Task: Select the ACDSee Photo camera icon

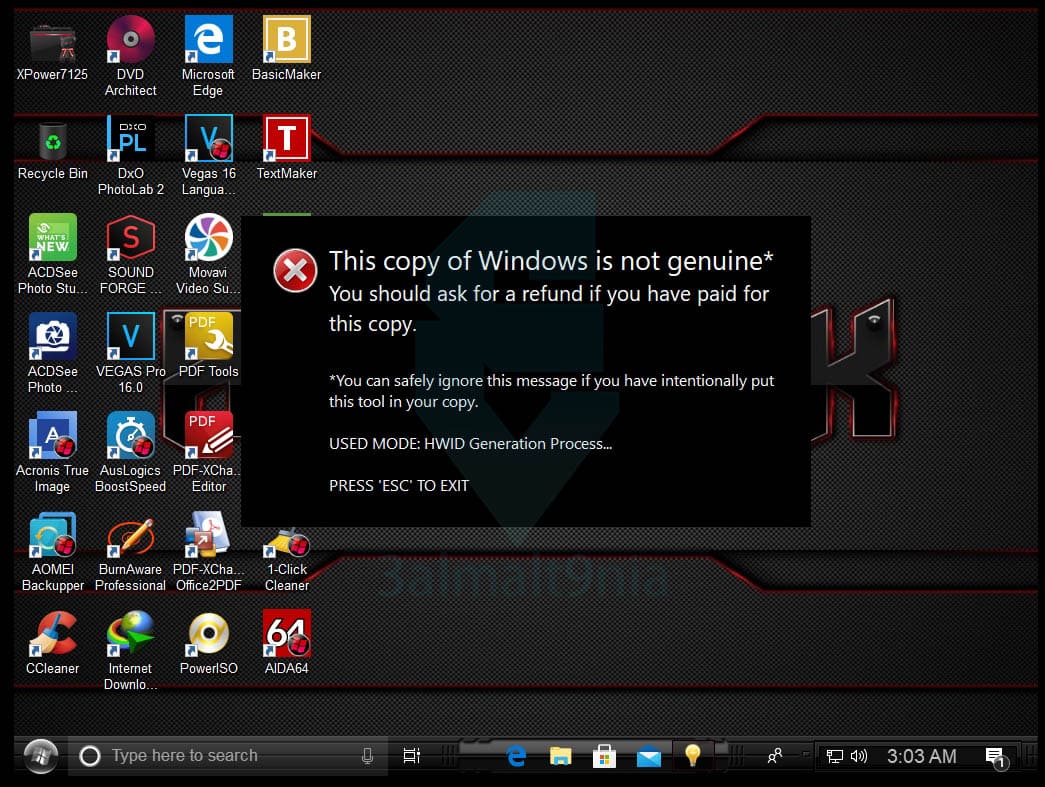Action: tap(52, 337)
